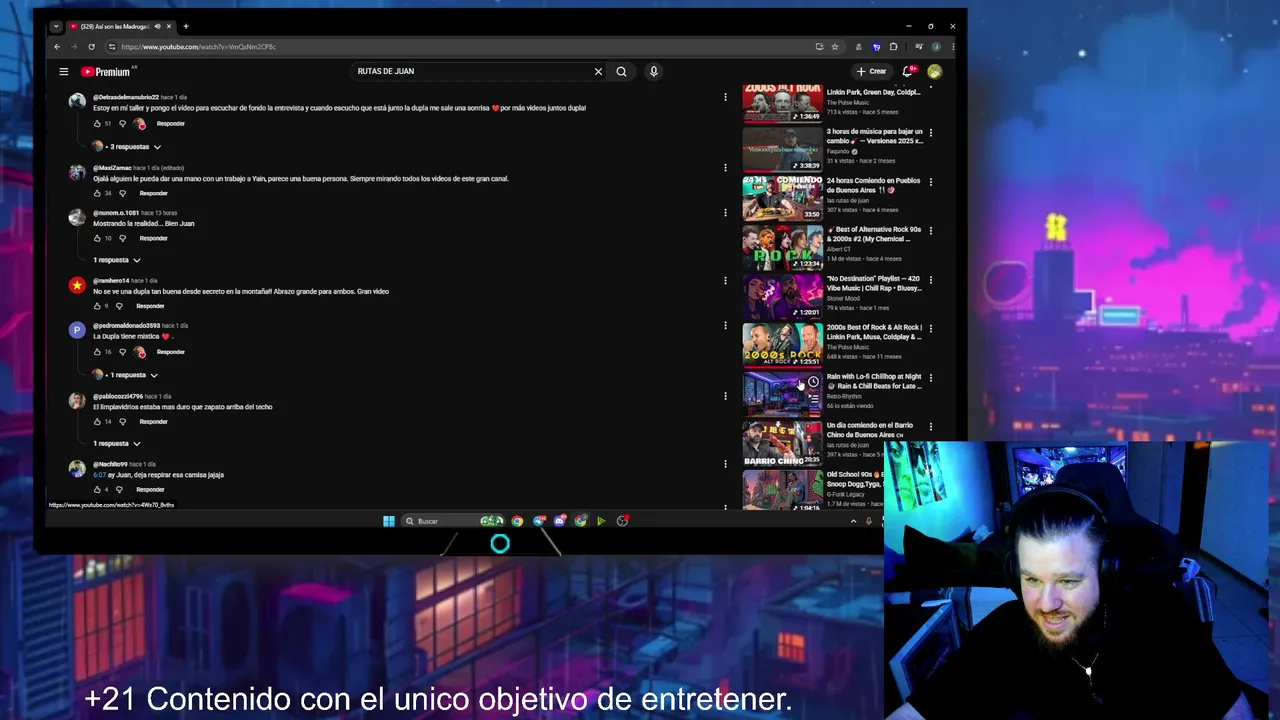1280x720 pixels.
Task: Expand 1 respuesta under @pablocozzi4796
Action: tap(117, 444)
